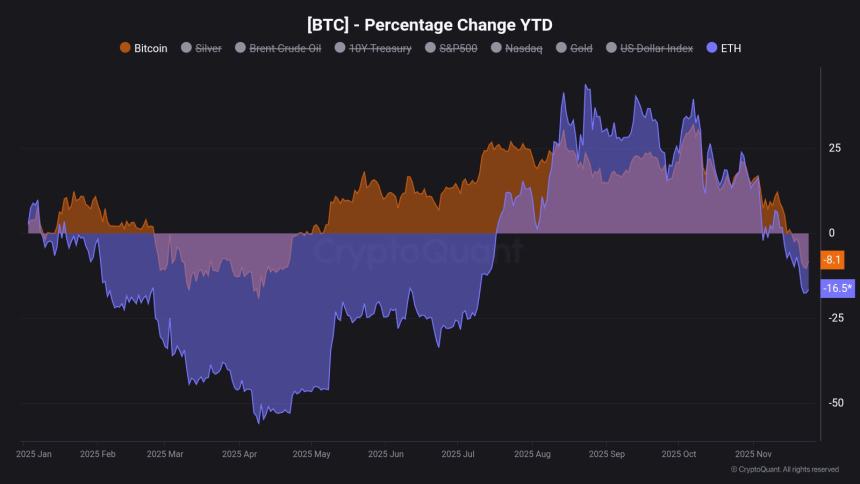This screenshot has width=860, height=484.
Task: Hide the ETH series
Action: 731,48
